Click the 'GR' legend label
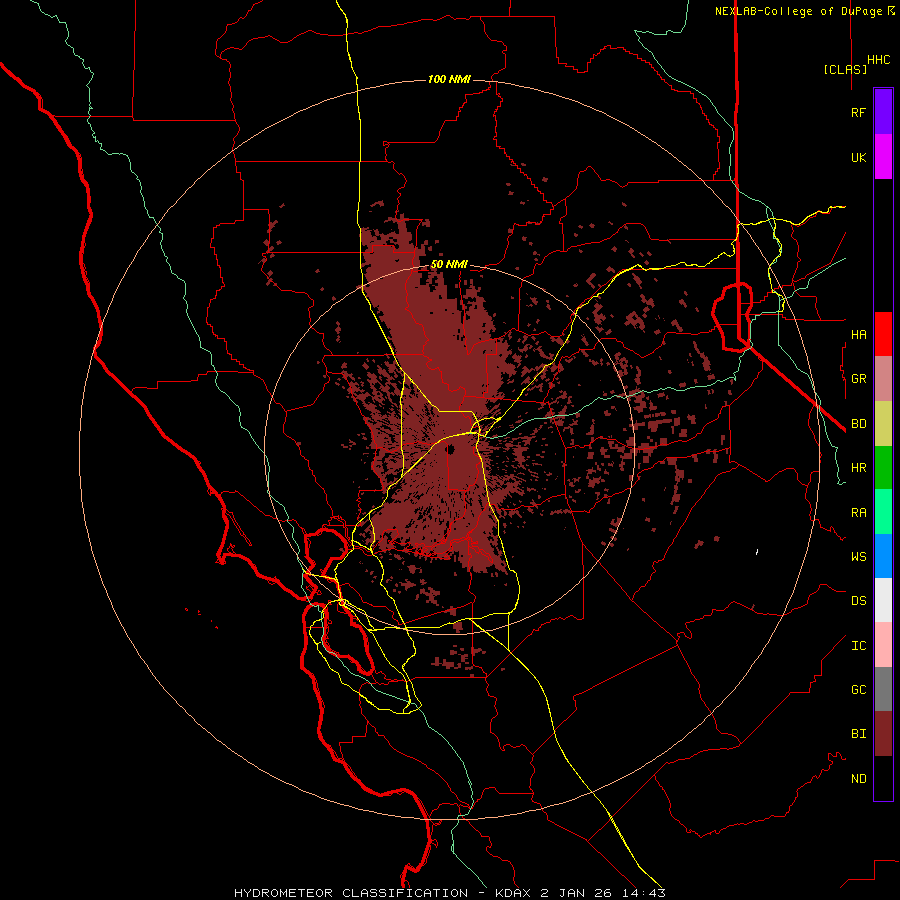Viewport: 900px width, 900px height. click(858, 379)
